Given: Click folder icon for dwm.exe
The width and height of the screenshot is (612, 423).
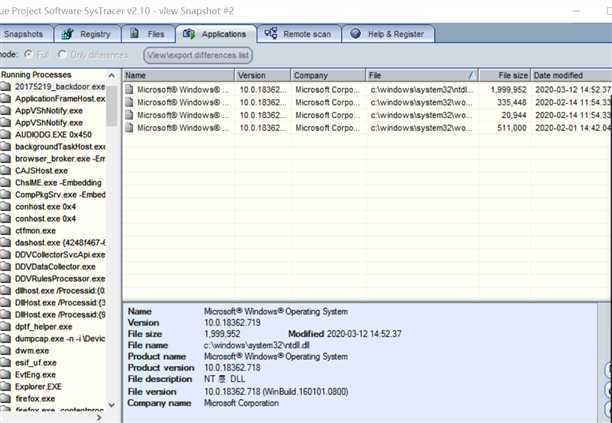Looking at the screenshot, I should tap(5, 350).
